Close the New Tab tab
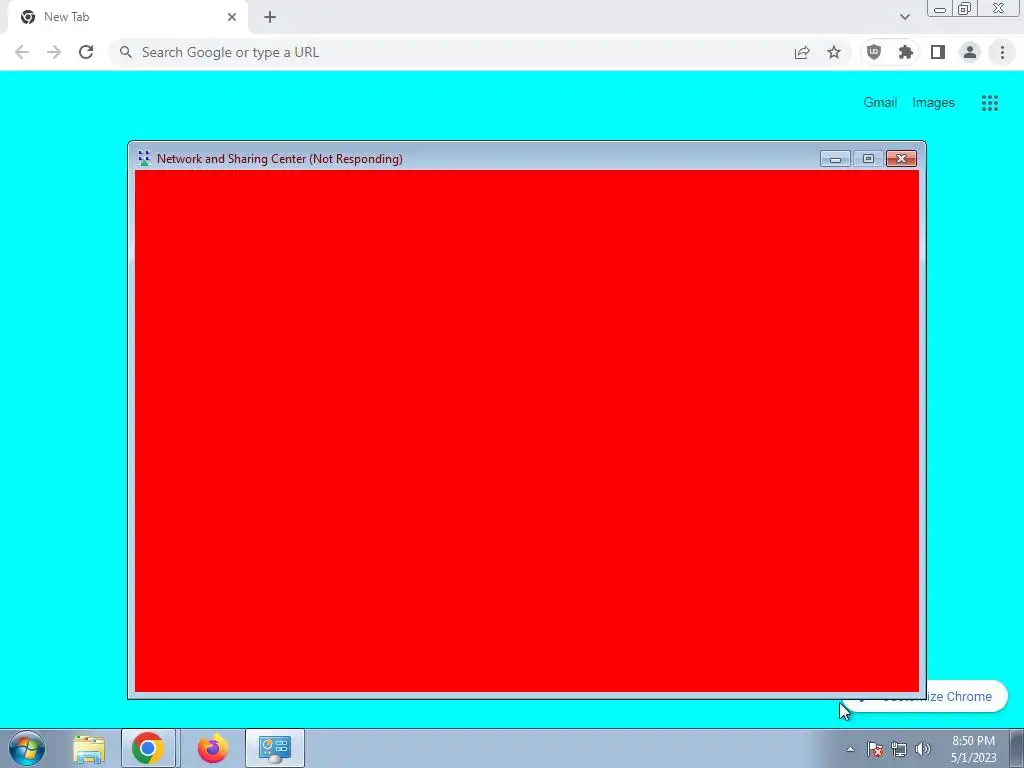The width and height of the screenshot is (1024, 768). click(232, 17)
